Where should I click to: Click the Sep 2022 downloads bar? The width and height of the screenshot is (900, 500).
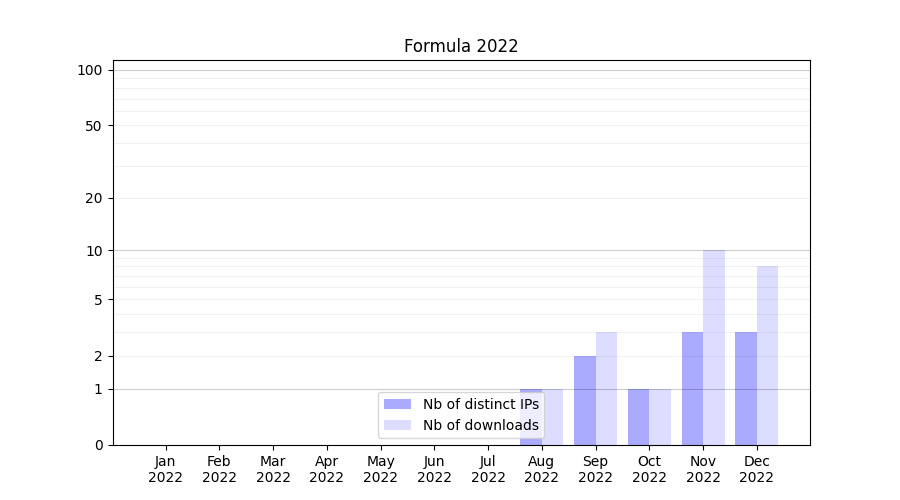[x=606, y=388]
